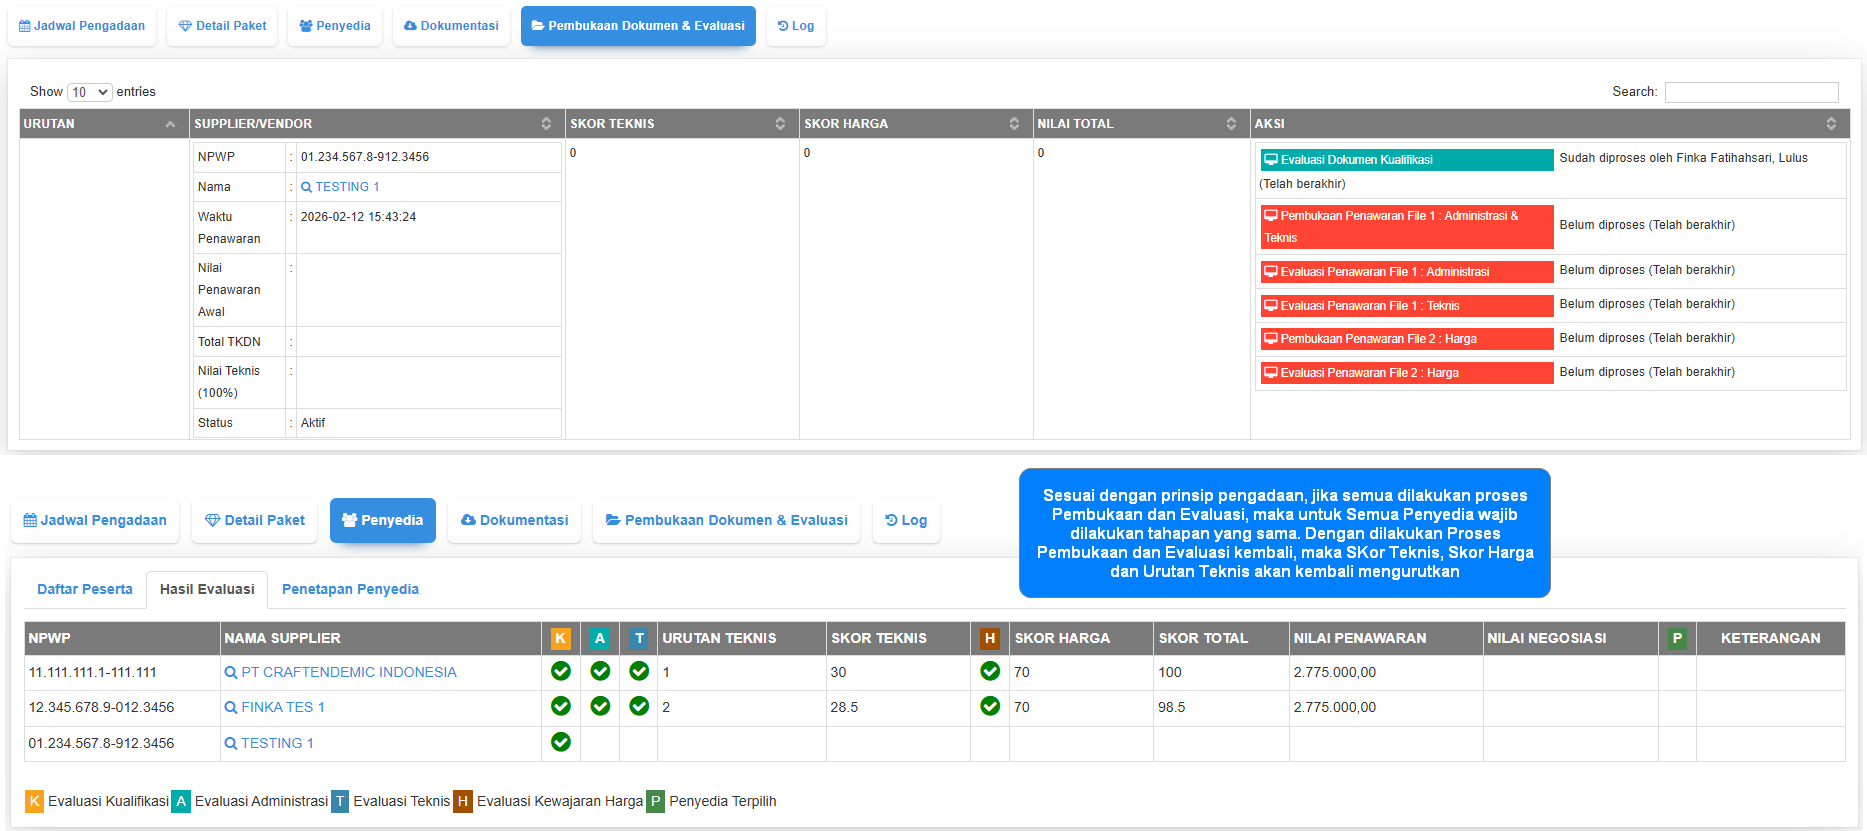
Task: Click the green P column header icon
Action: (x=1677, y=638)
